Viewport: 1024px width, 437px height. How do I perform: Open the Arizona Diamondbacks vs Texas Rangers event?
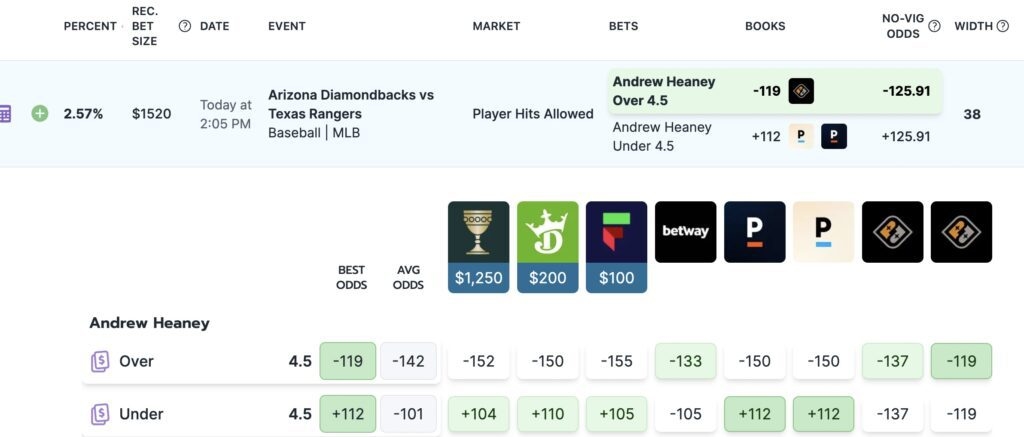351,104
